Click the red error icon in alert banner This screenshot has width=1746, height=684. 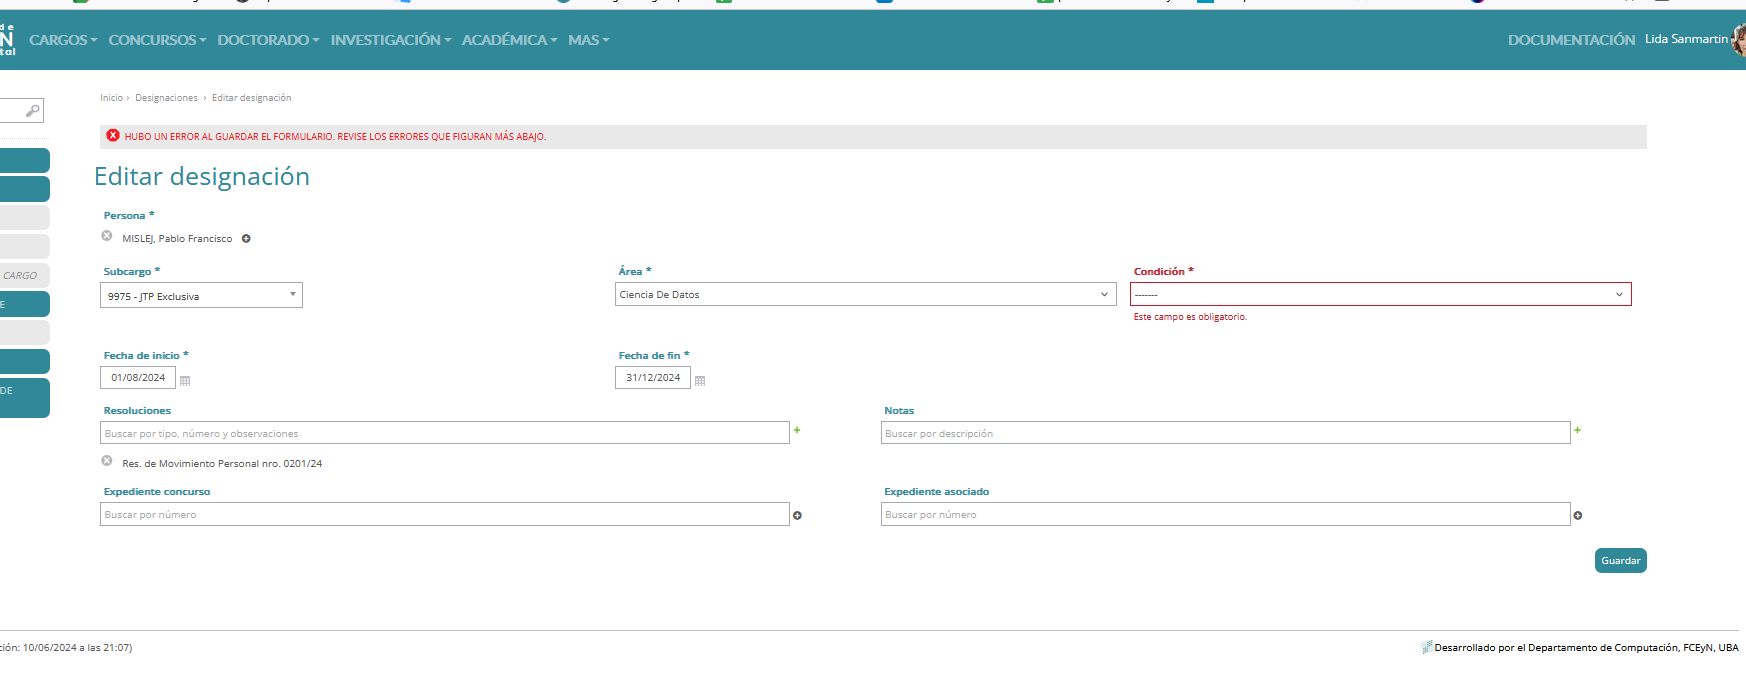point(113,136)
